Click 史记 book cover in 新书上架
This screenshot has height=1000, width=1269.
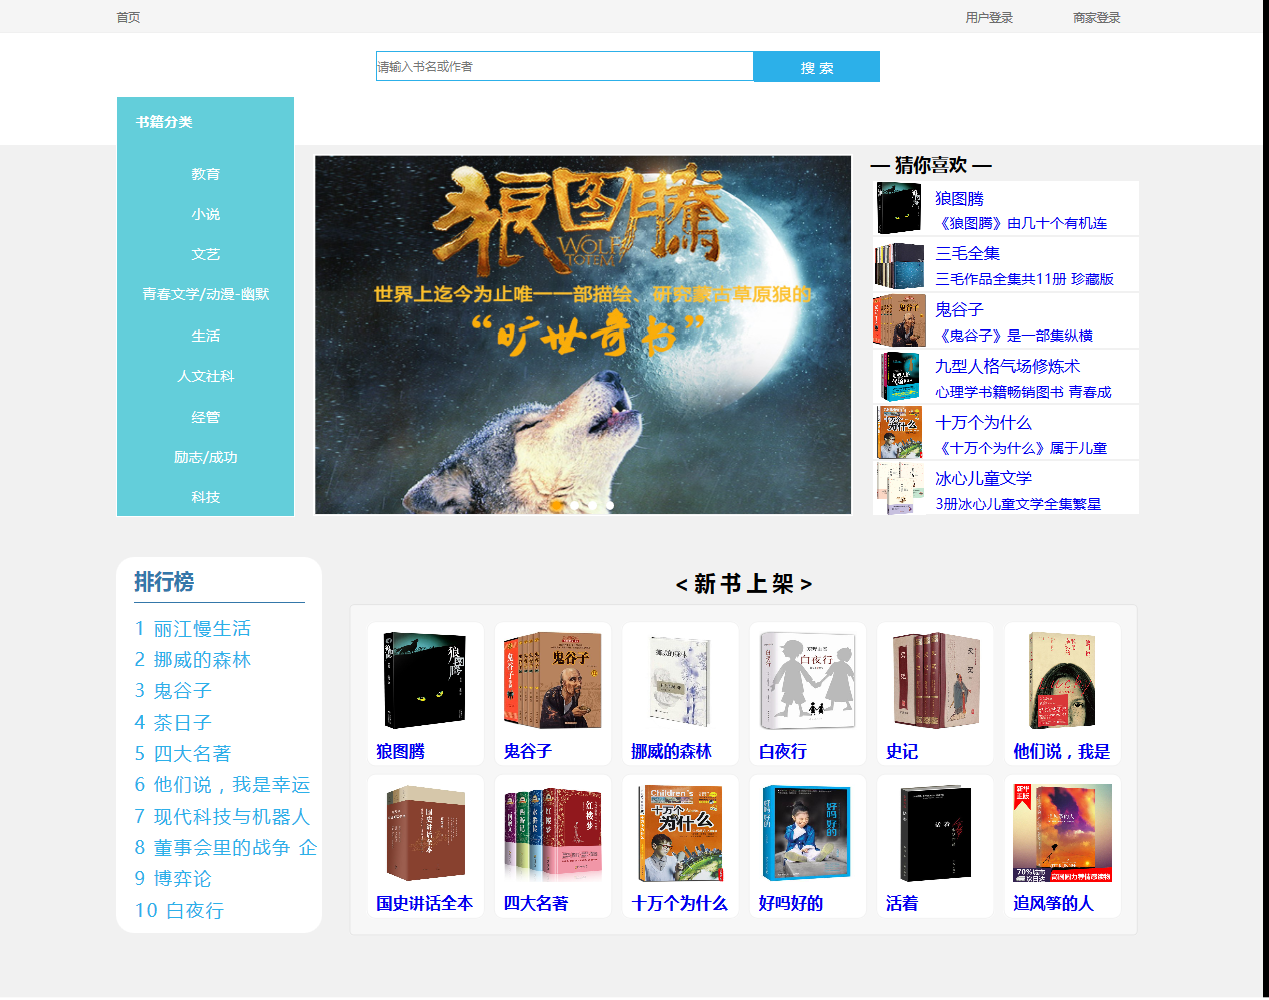click(935, 680)
